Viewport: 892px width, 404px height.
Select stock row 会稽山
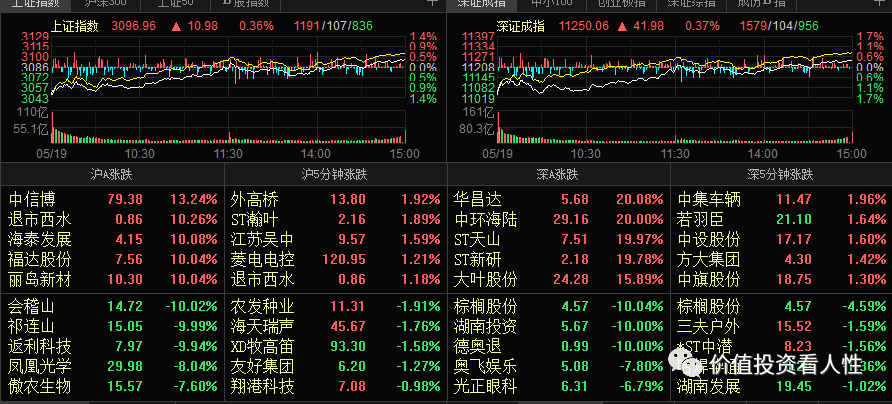112,307
